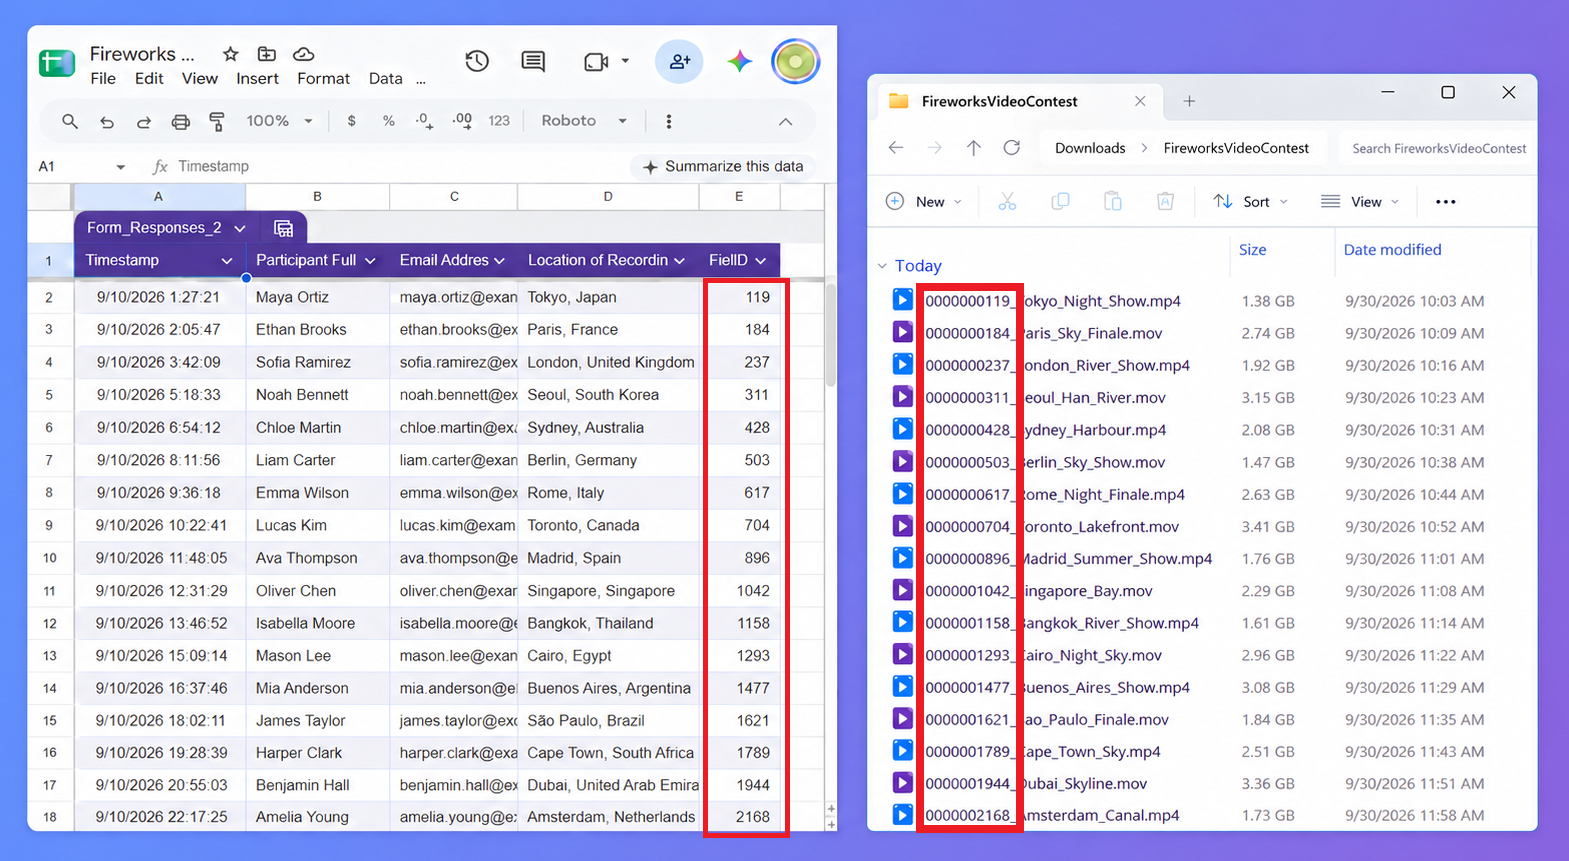Format as percent
Screen dimensions: 1569x861
pos(388,121)
